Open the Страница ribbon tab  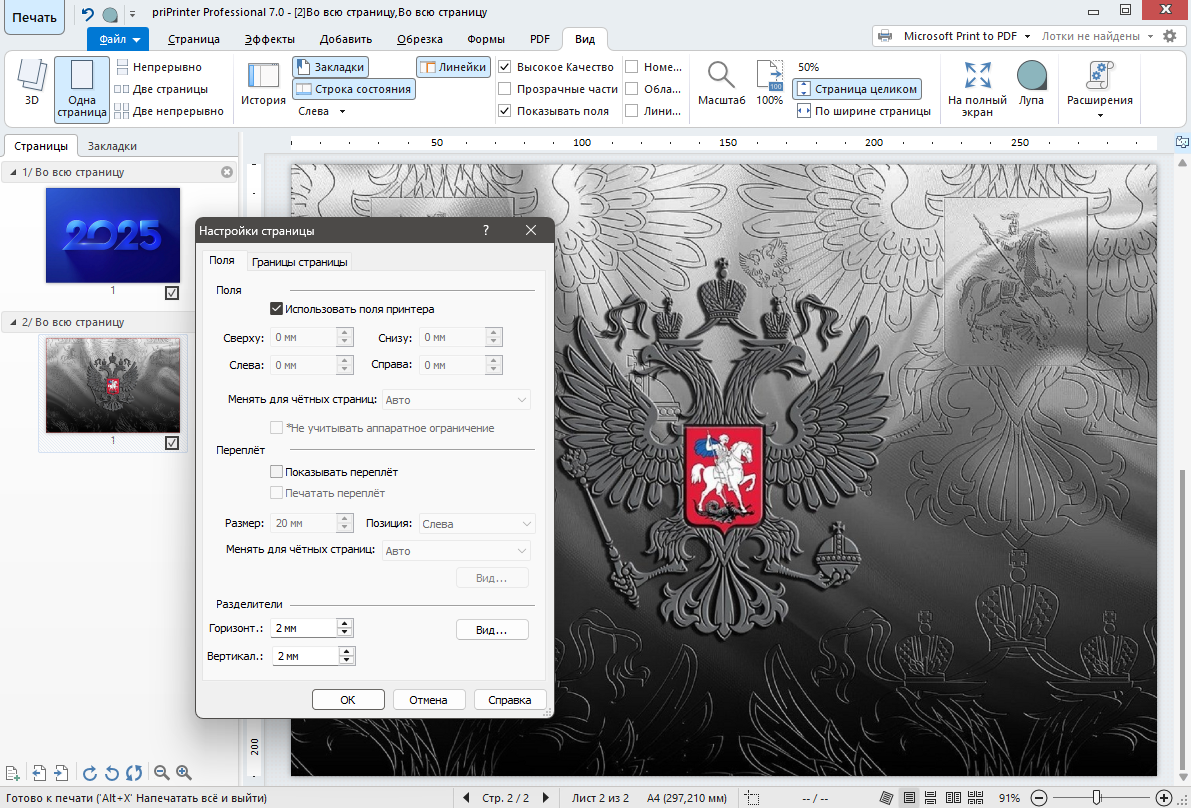pos(194,39)
